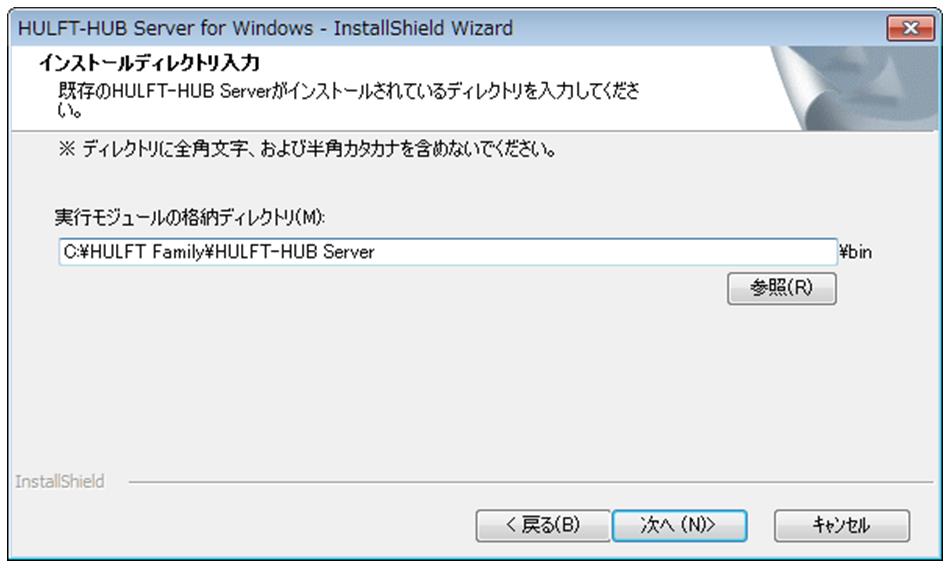The width and height of the screenshot is (950, 568).
Task: Focus the 実行モジュールの格納ディレクトリ path field
Action: [448, 252]
